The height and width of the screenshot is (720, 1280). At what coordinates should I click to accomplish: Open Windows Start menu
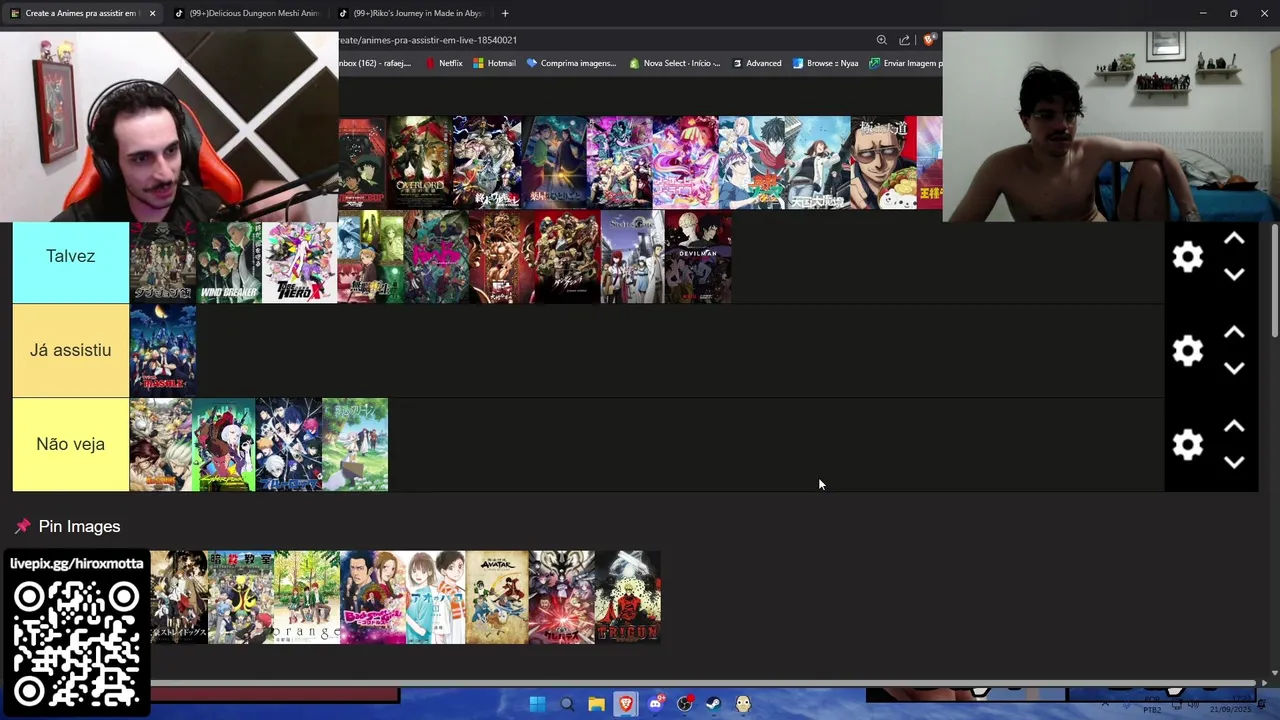click(x=537, y=704)
